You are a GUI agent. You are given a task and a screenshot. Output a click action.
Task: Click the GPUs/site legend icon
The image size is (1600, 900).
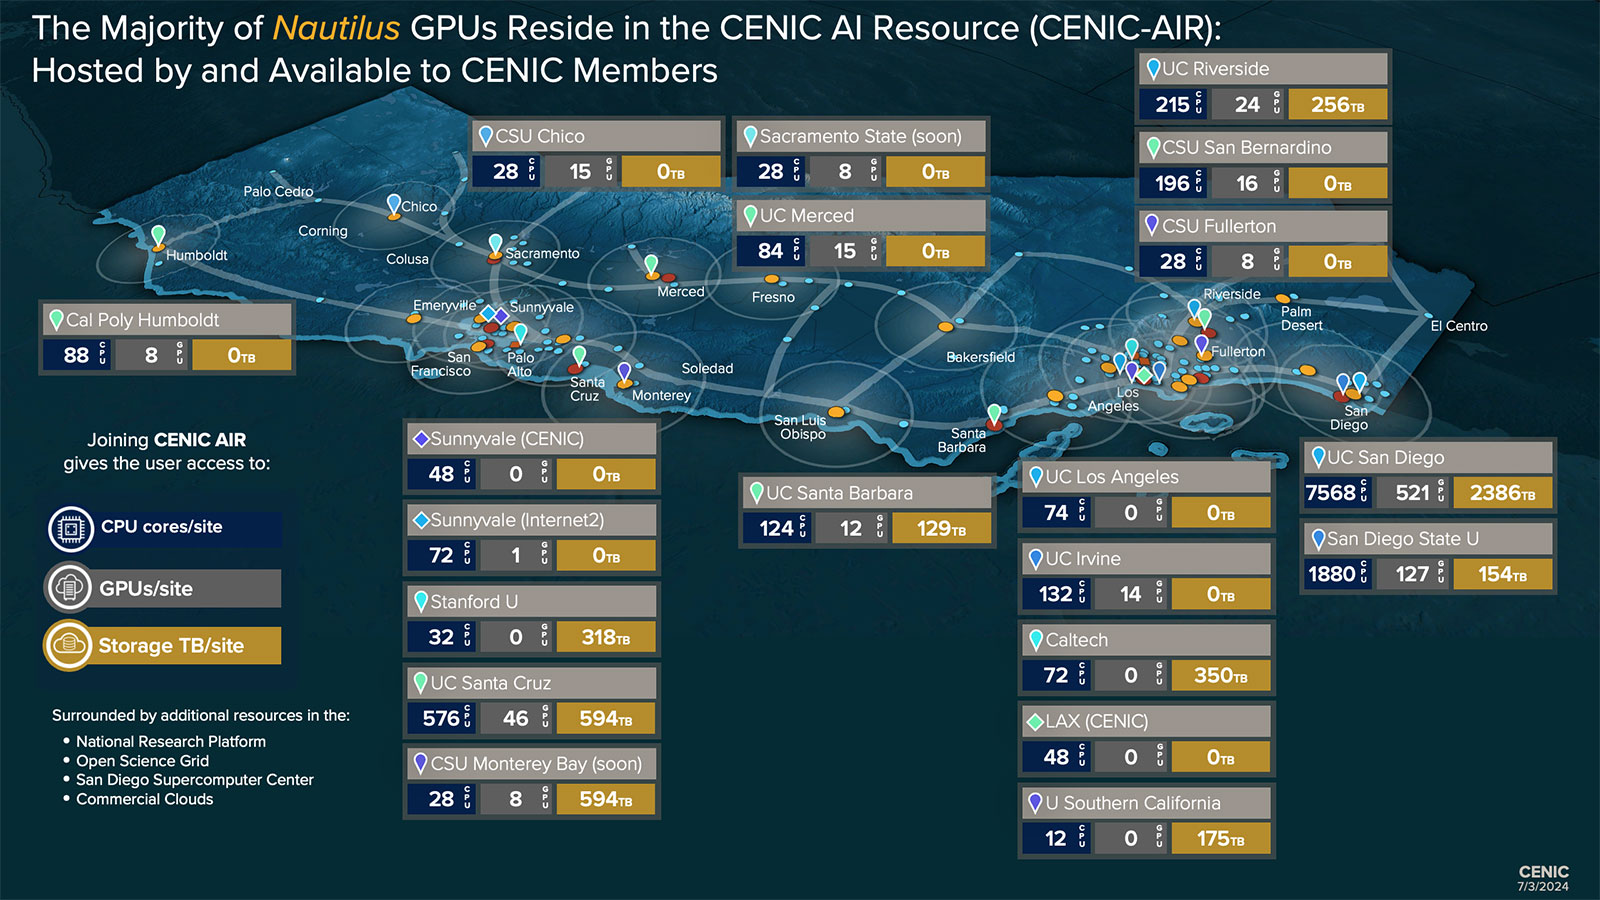click(69, 587)
